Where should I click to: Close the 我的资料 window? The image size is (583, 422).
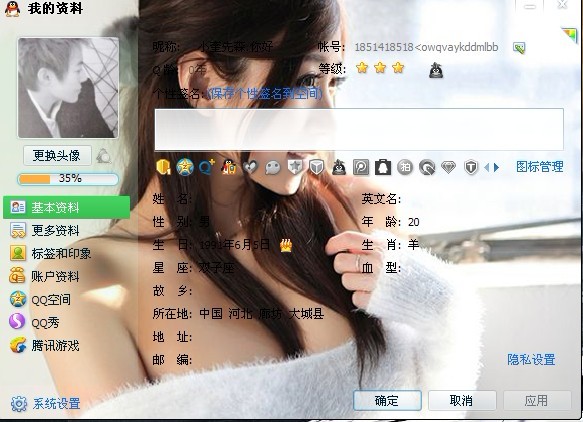pyautogui.click(x=562, y=4)
